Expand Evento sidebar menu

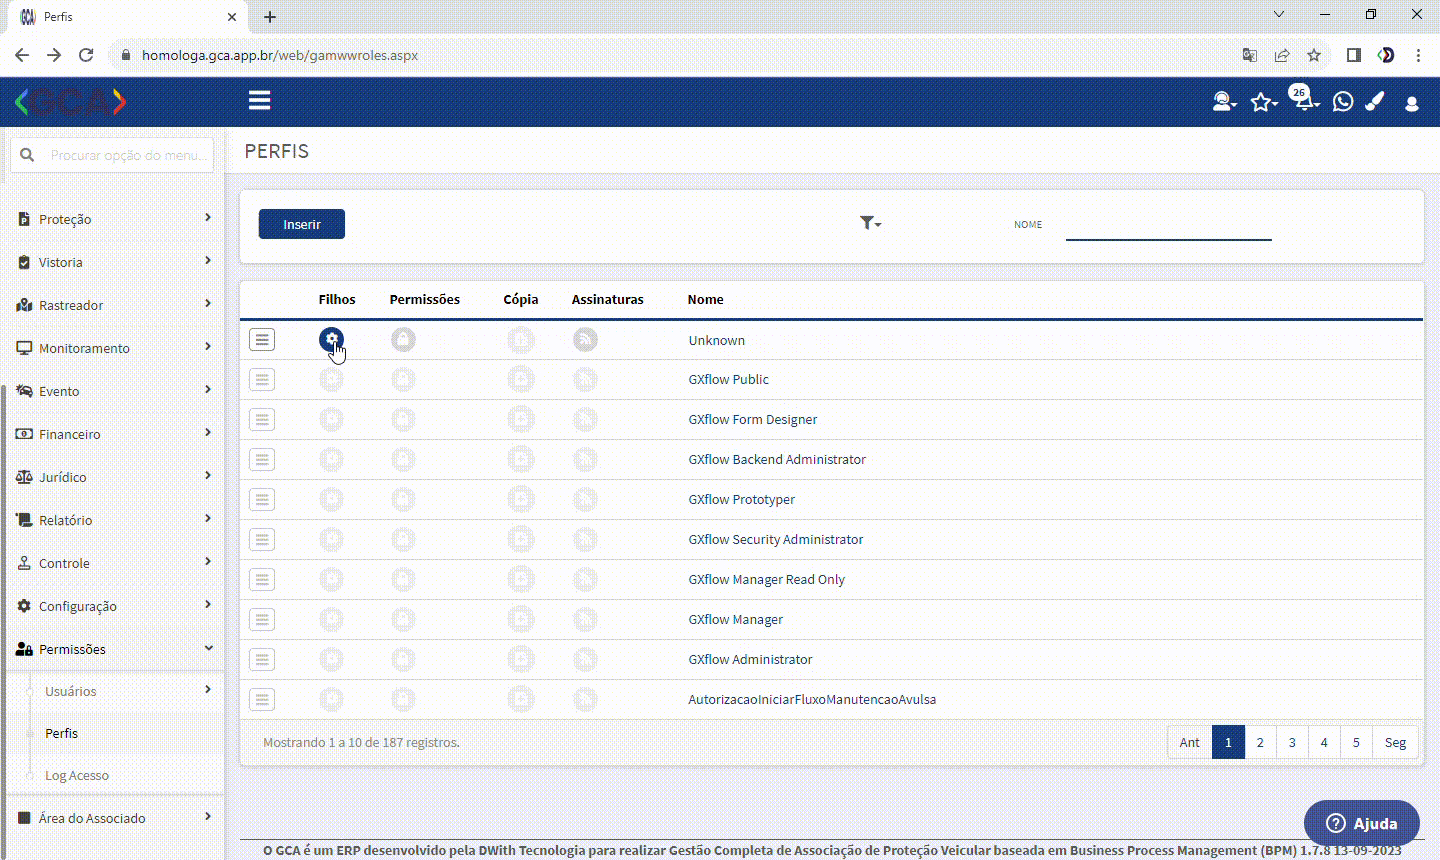point(115,391)
